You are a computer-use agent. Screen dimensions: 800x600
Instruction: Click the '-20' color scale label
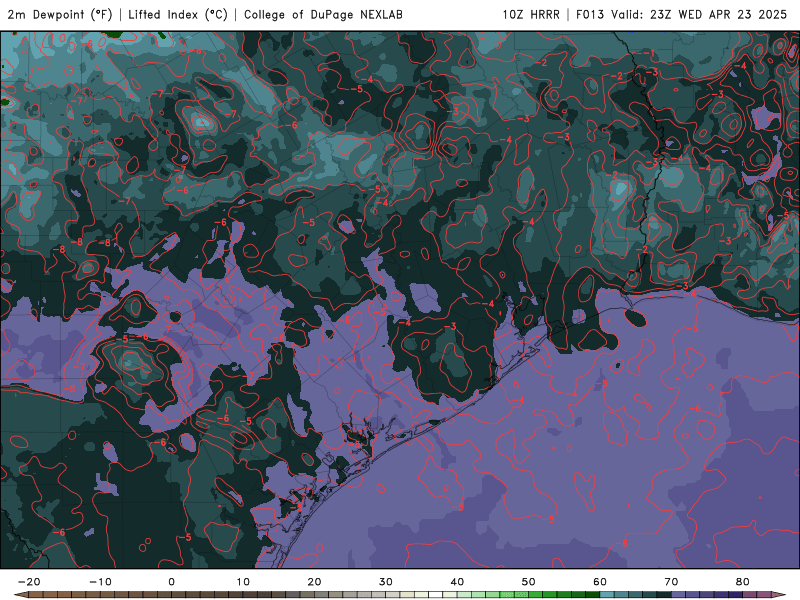pyautogui.click(x=29, y=582)
